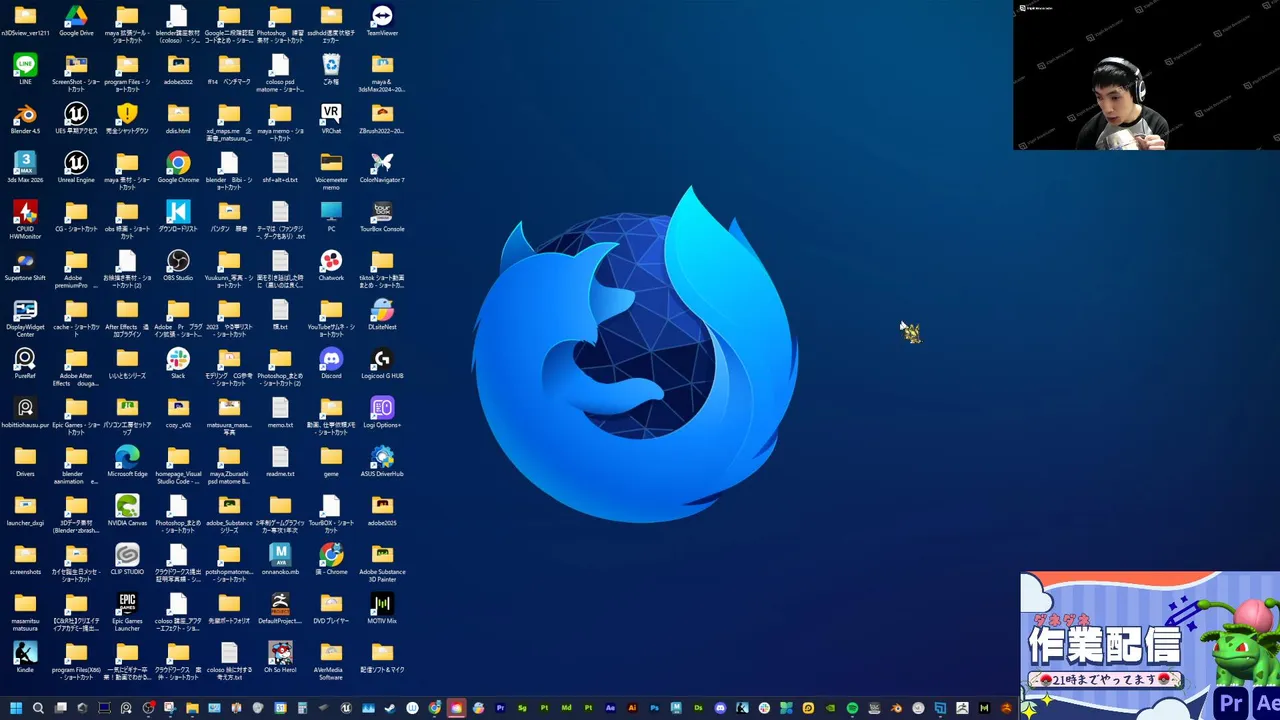Open the Windows Start menu

coord(16,708)
